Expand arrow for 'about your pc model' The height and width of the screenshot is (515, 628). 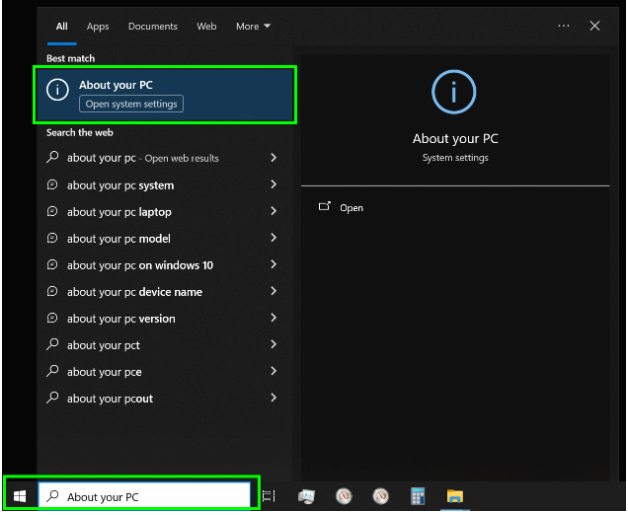pyautogui.click(x=274, y=238)
